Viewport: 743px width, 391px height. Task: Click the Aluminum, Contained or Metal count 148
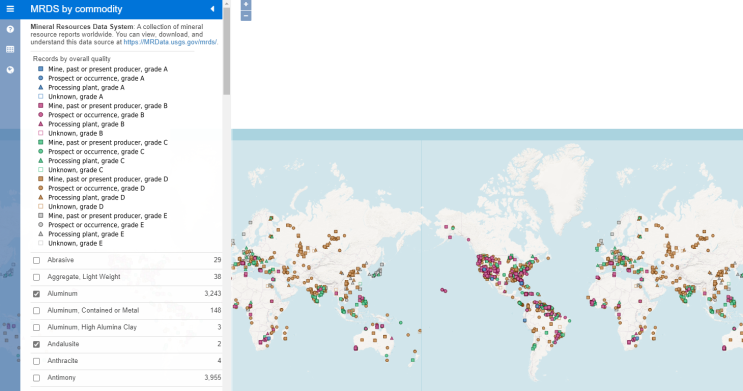216,310
